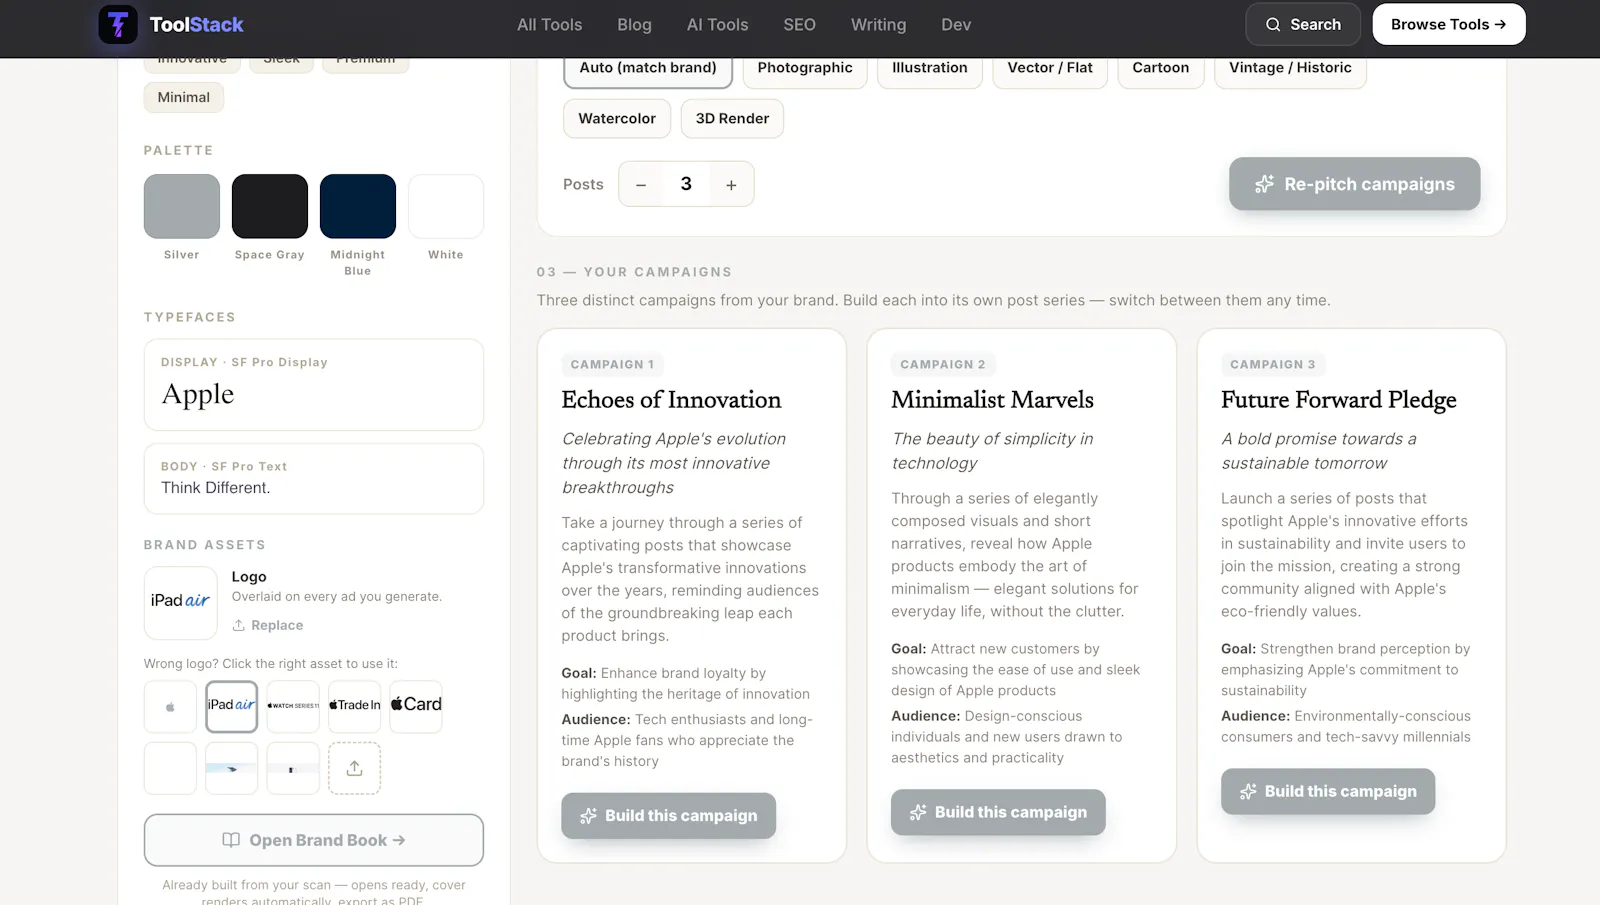This screenshot has width=1600, height=905.
Task: Click Replace to upload a new logo
Action: pos(268,625)
